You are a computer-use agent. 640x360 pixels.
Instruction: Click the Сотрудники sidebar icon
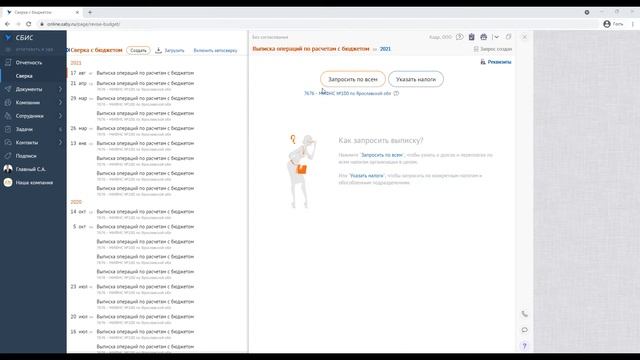(x=8, y=116)
